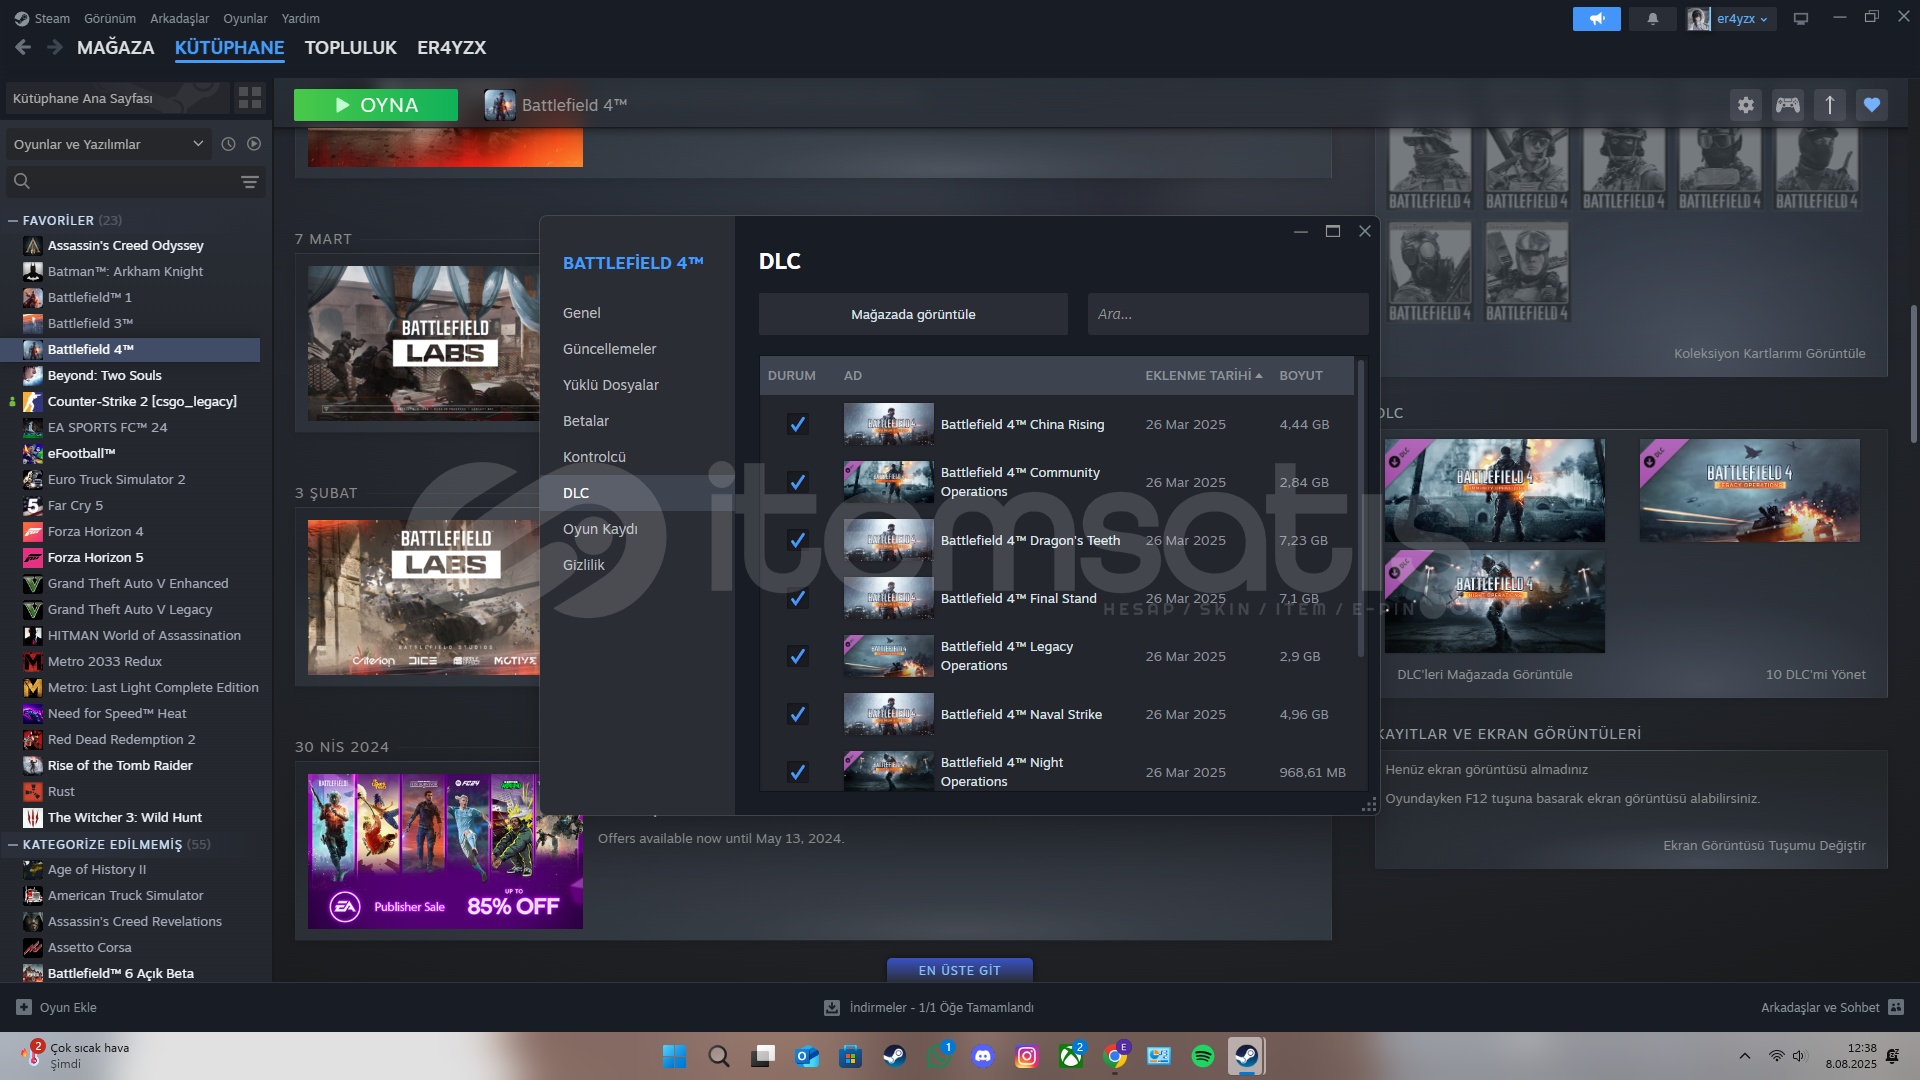1920x1080 pixels.
Task: Show hidden system tray icons chevron
Action: click(1745, 1056)
